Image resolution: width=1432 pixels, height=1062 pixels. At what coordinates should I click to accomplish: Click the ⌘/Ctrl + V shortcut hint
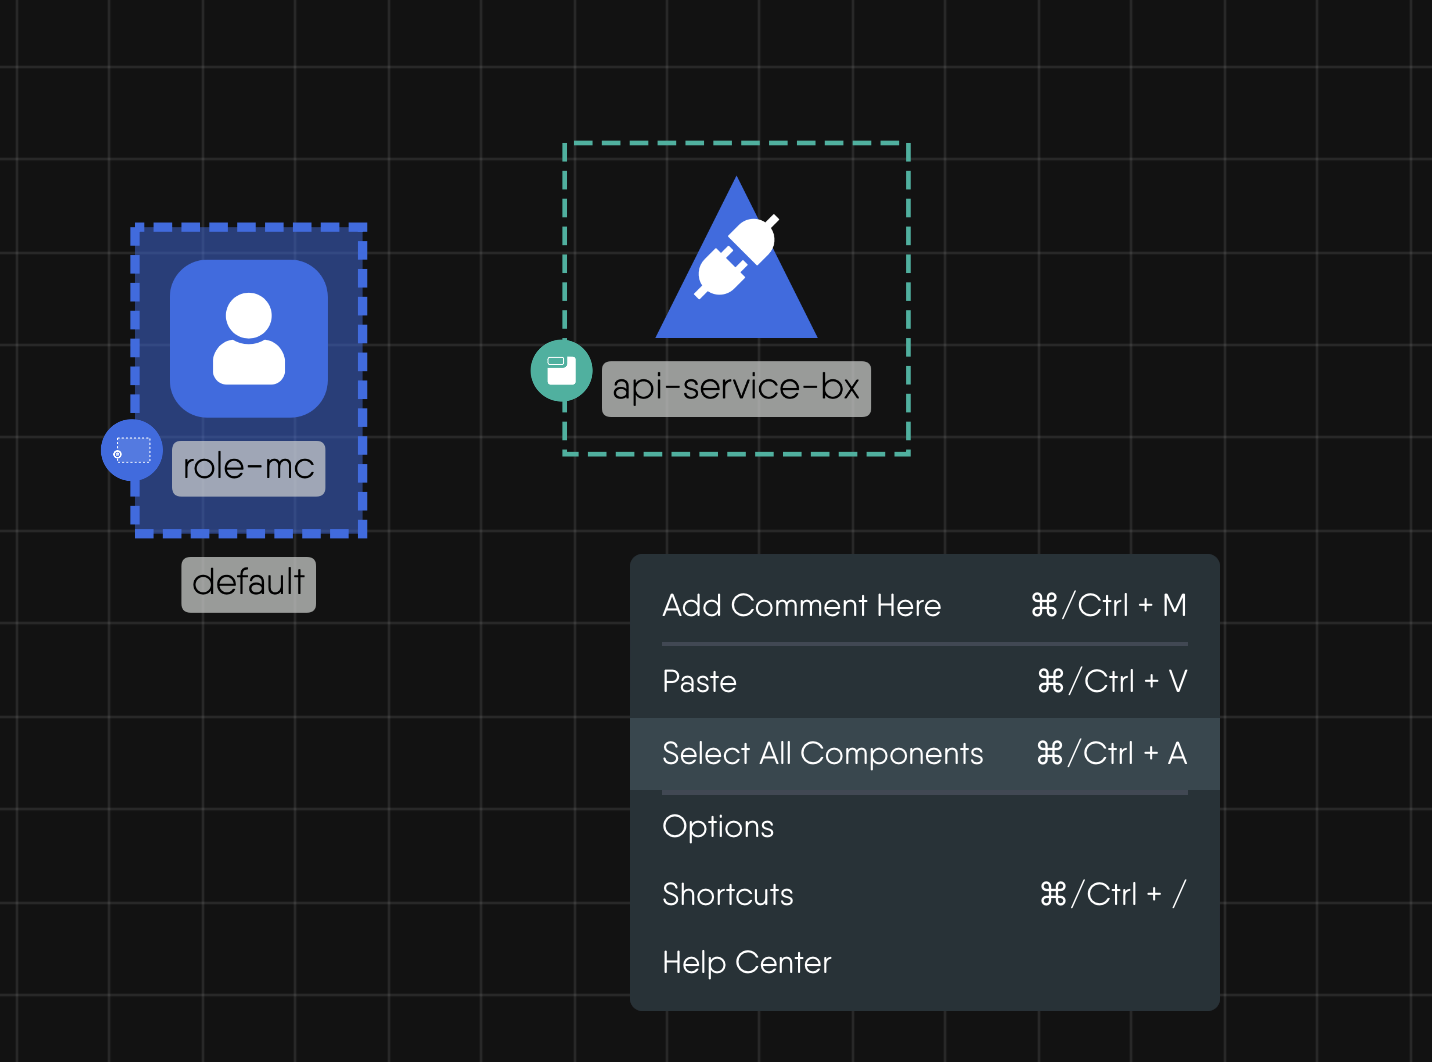pyautogui.click(x=1111, y=682)
